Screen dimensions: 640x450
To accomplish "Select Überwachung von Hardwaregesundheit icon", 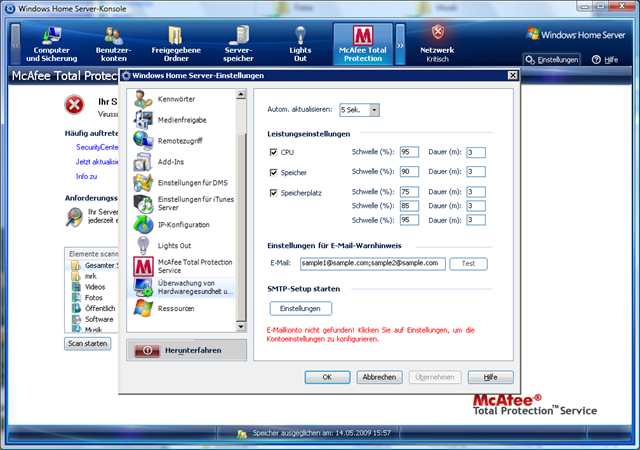I will [x=143, y=287].
